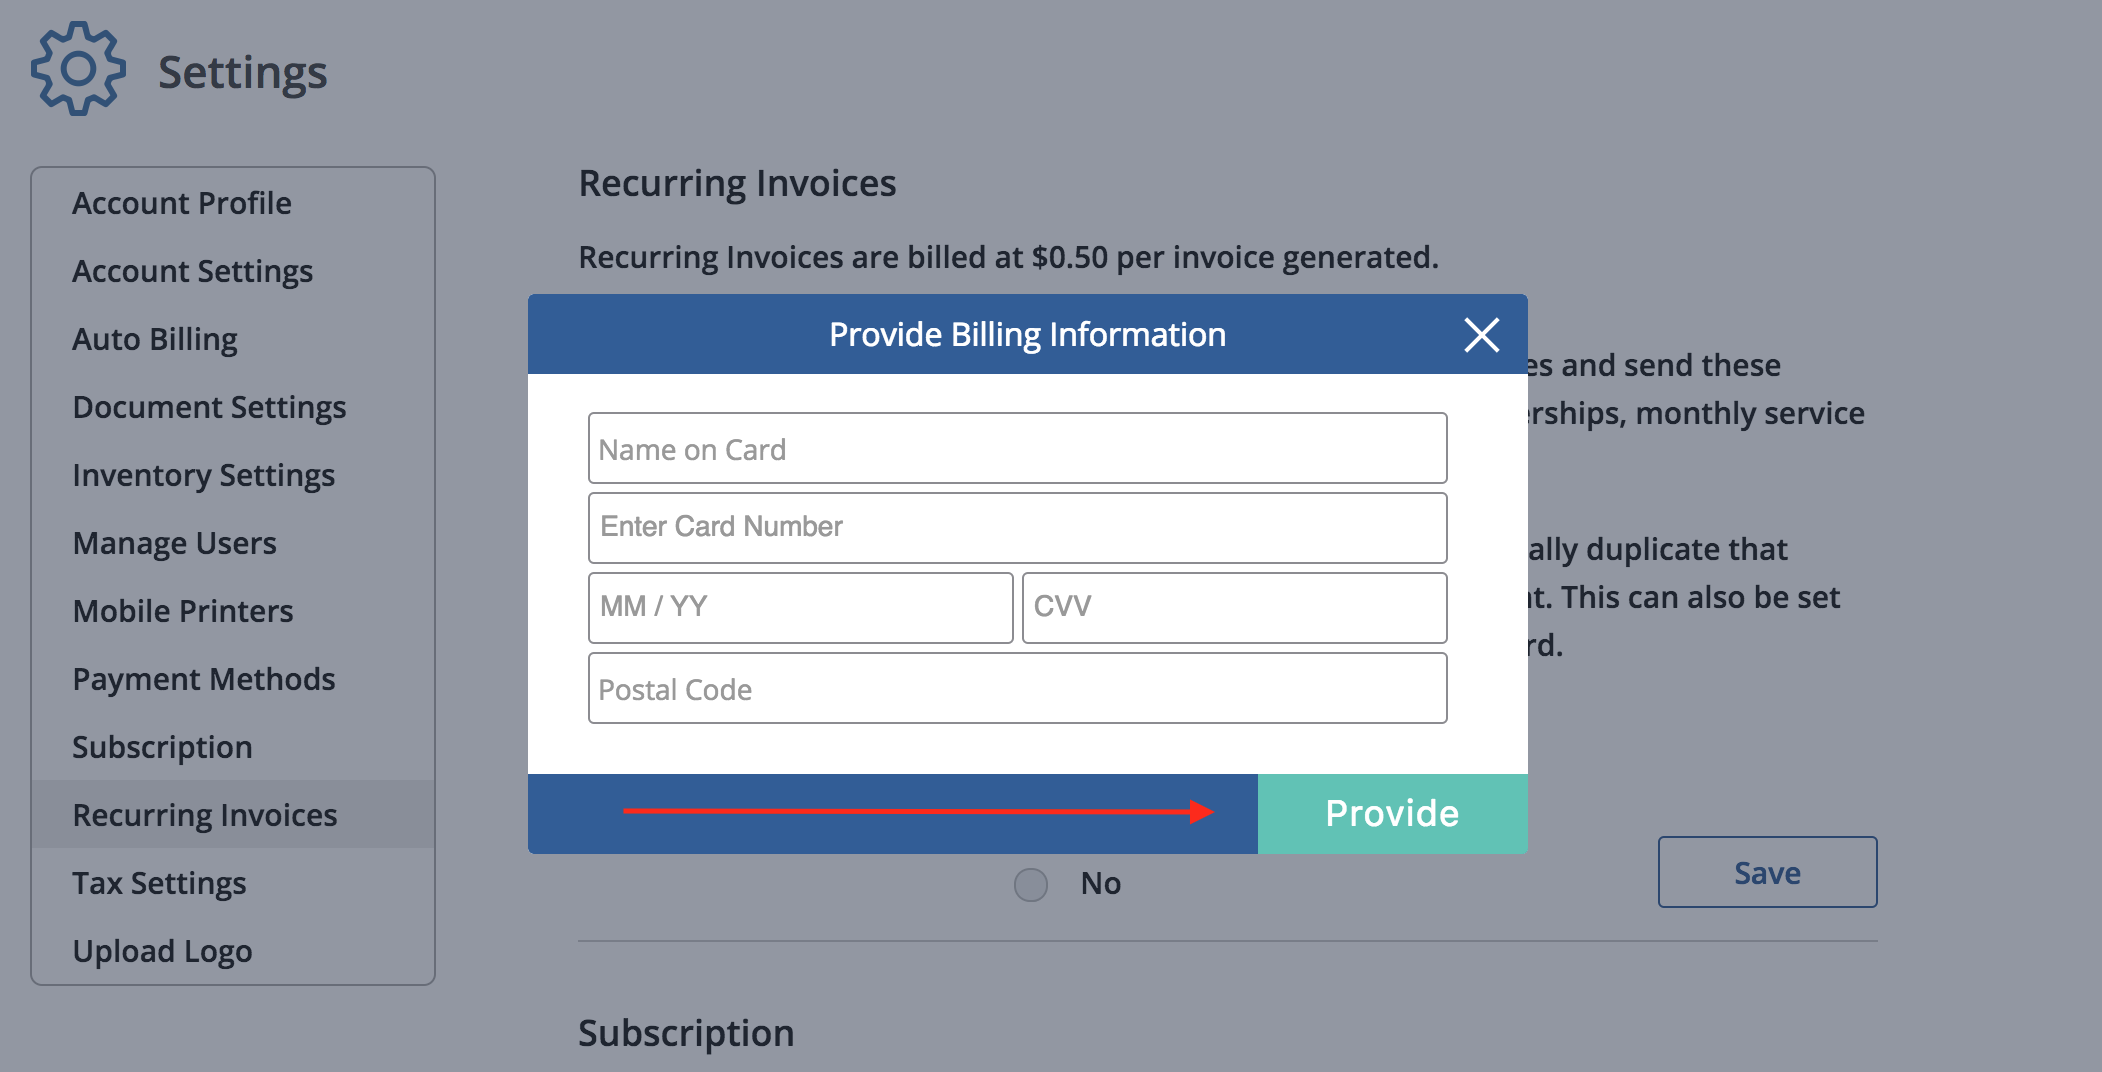2102x1072 pixels.
Task: Focus the Enter Card Number field
Action: (1017, 528)
